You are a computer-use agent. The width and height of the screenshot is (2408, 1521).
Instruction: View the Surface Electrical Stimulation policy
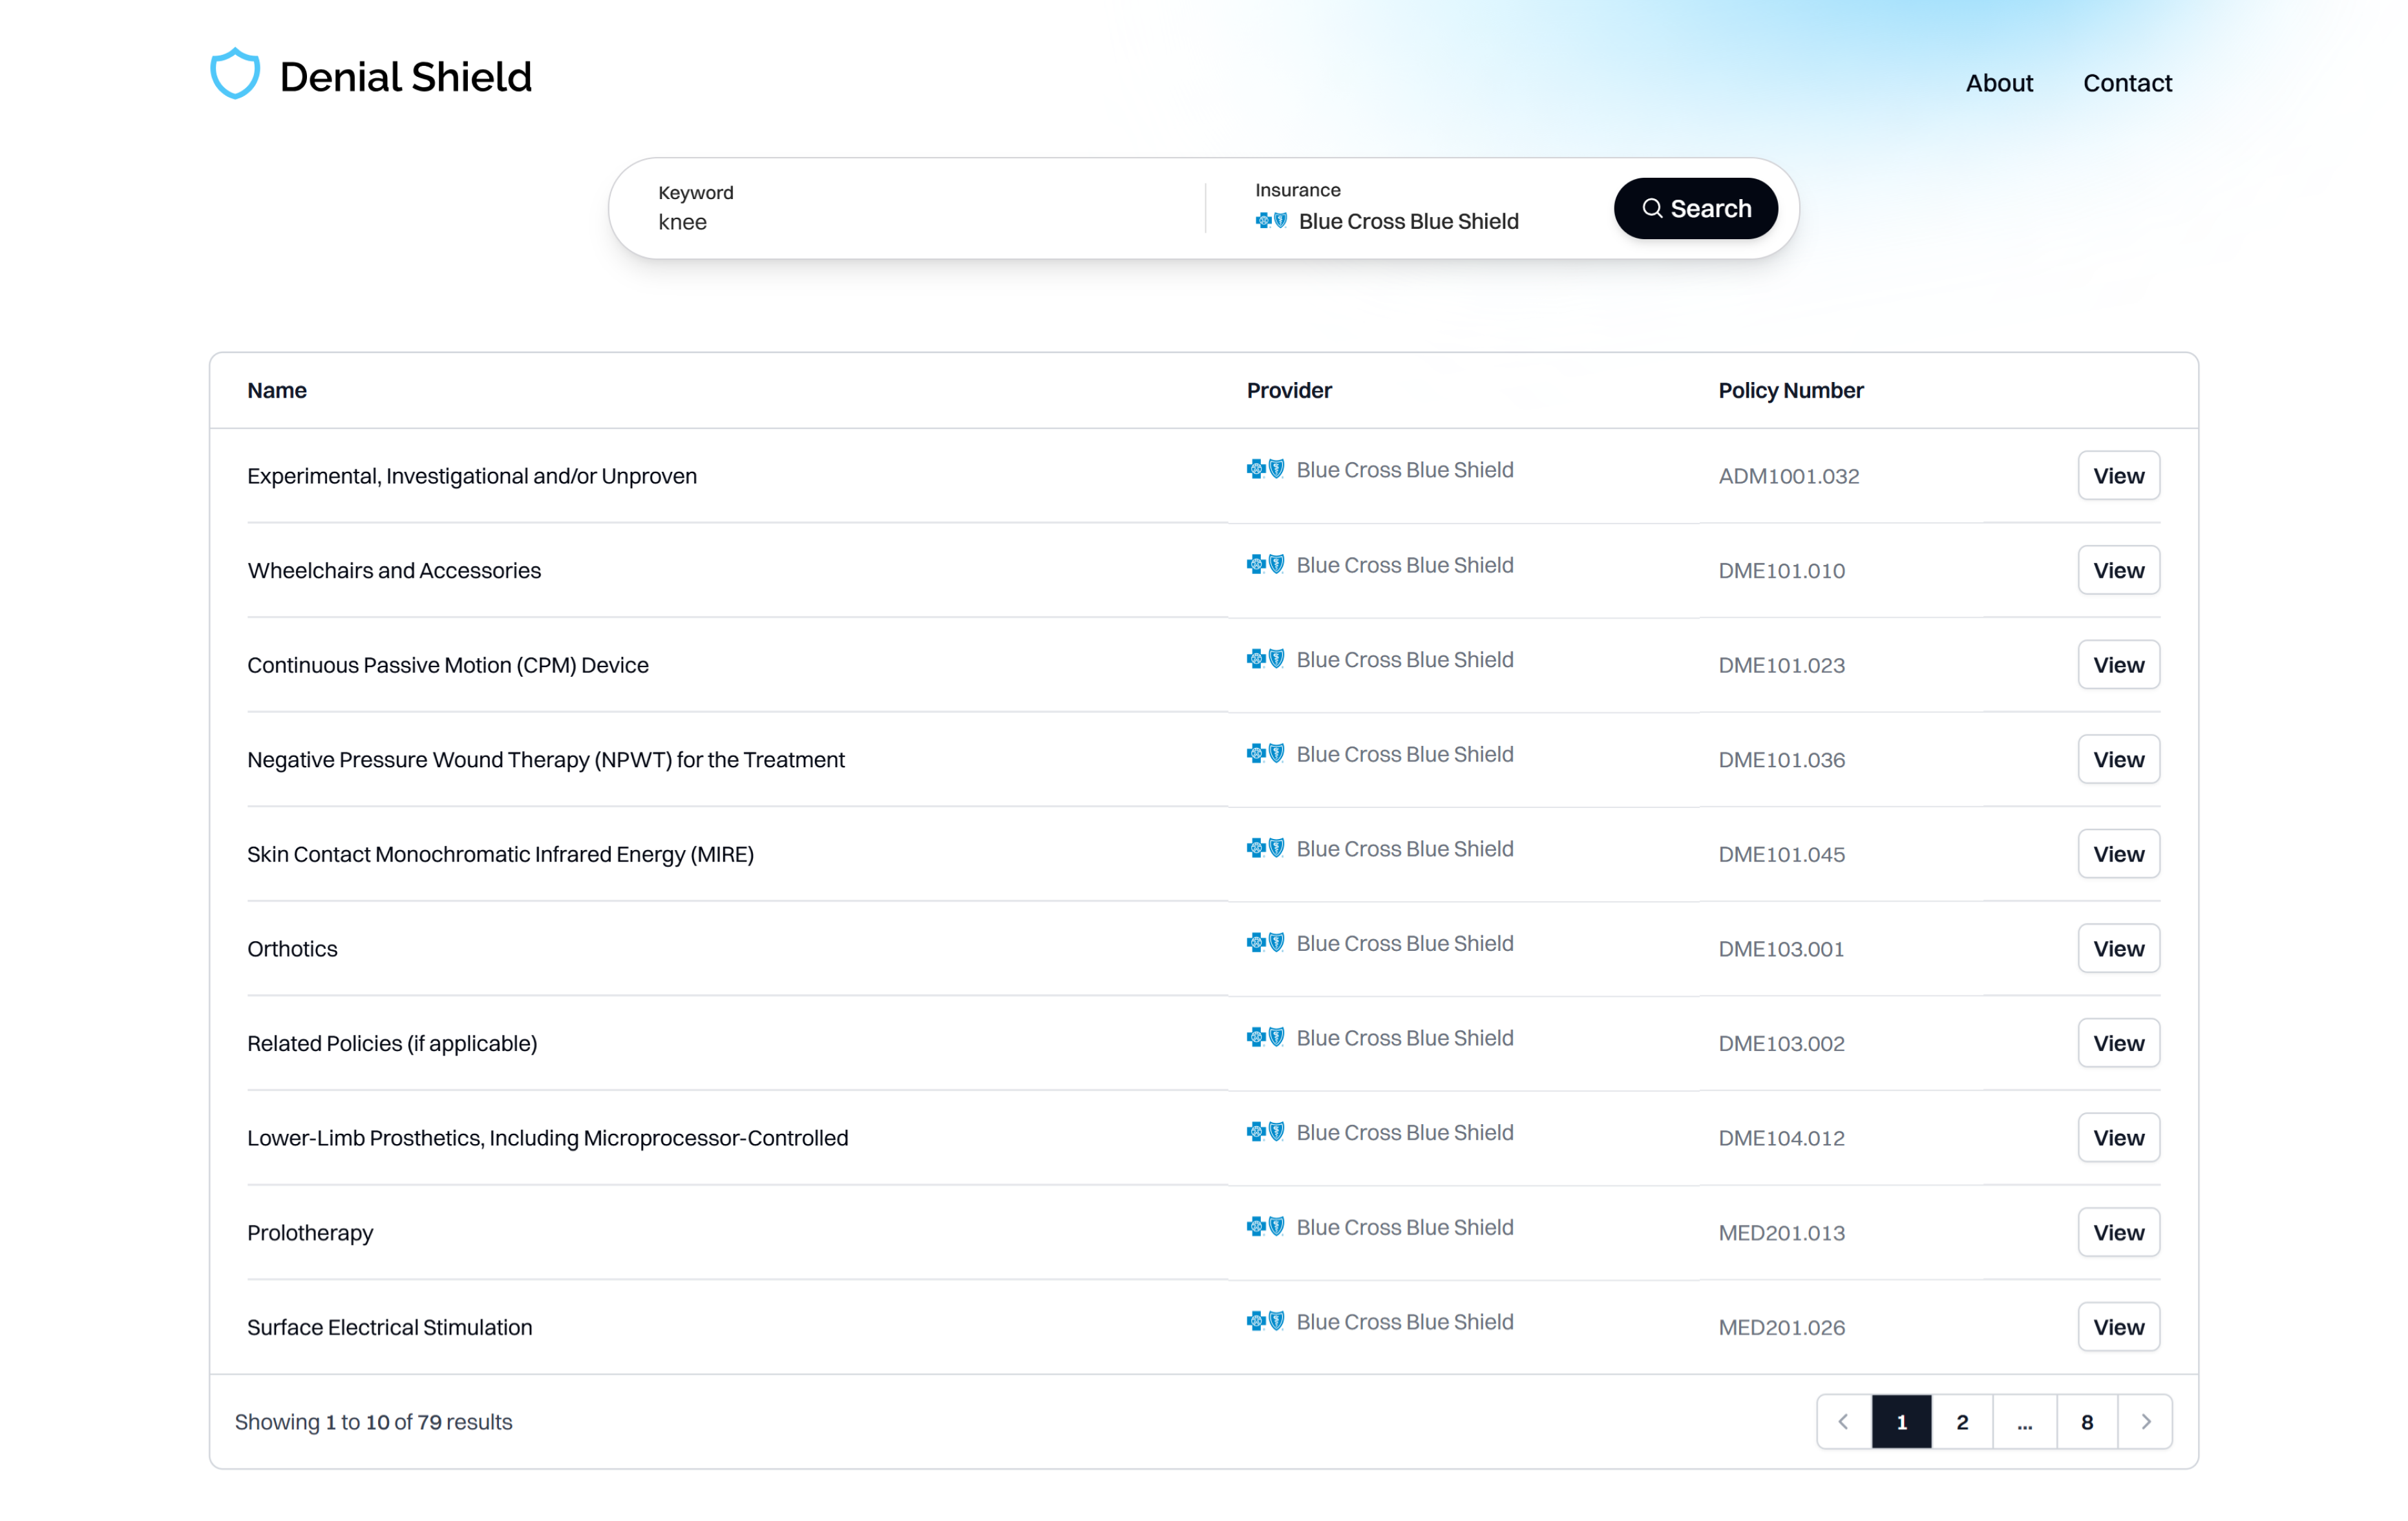[x=2118, y=1326]
